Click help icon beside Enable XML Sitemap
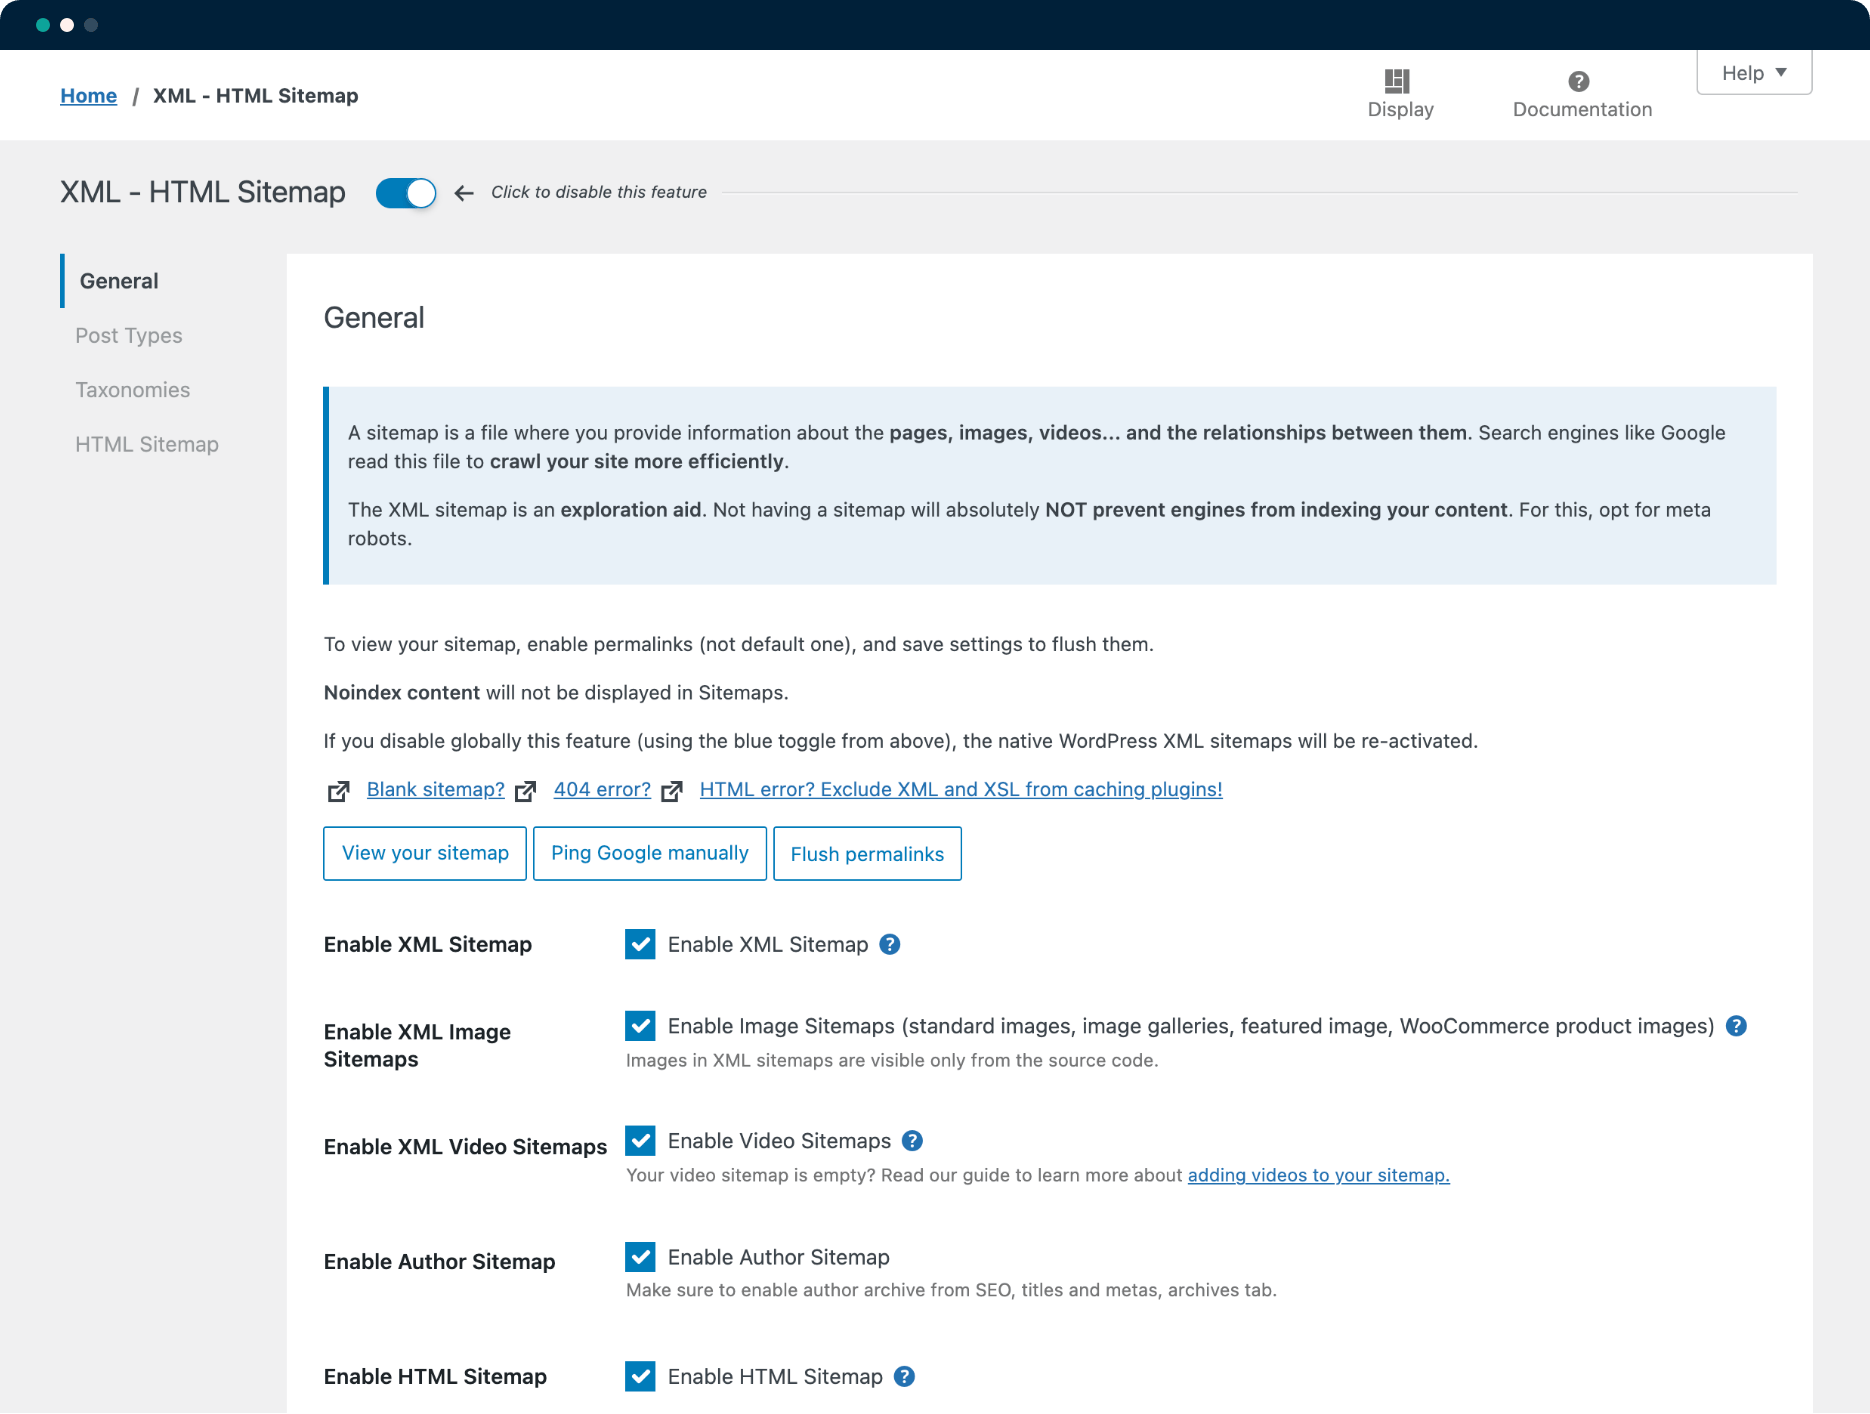Screen dimensions: 1870x1414 (x=889, y=944)
